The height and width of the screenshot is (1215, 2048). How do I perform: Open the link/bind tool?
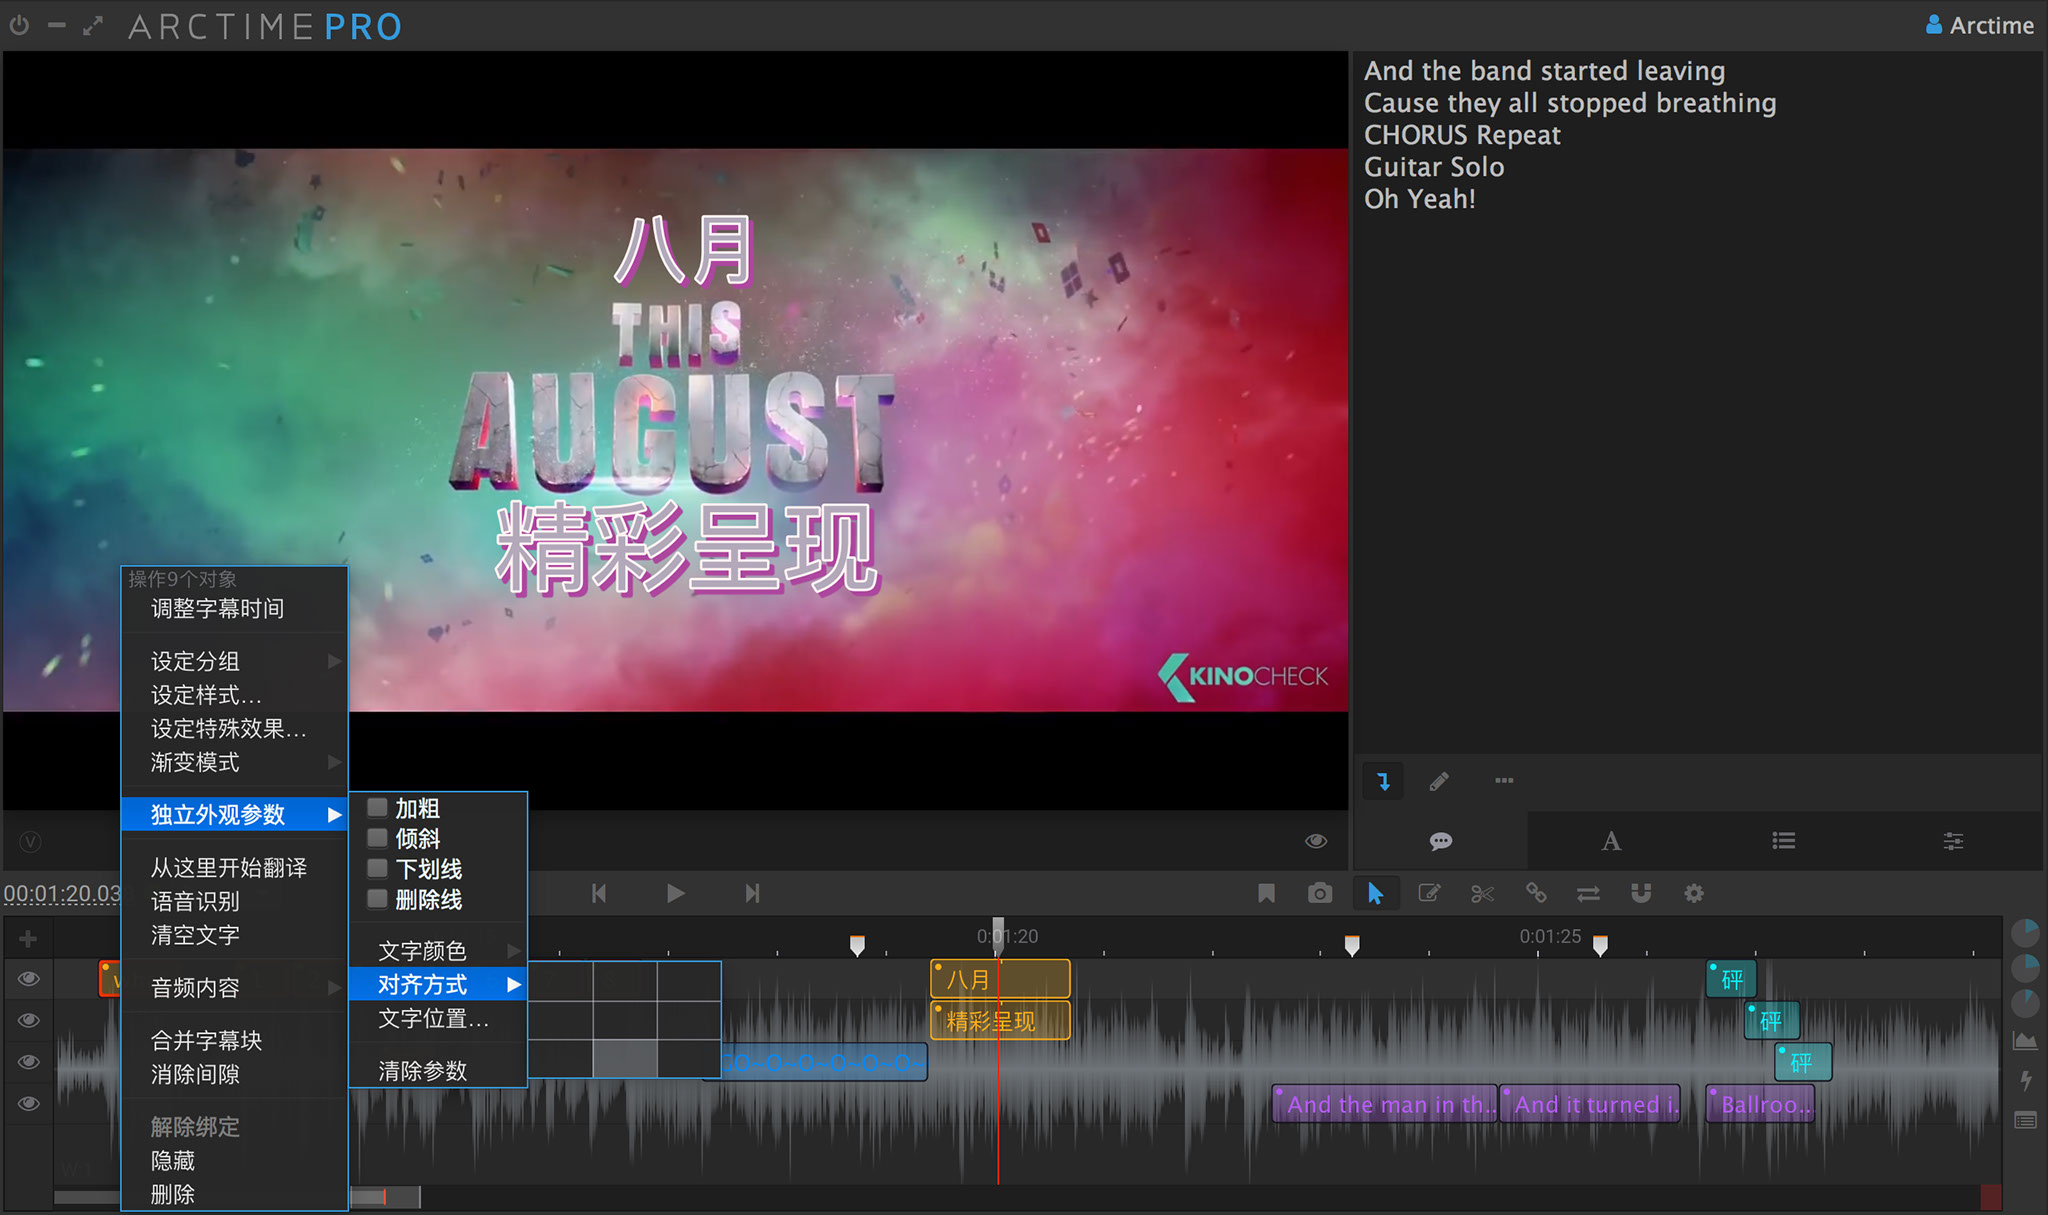tap(1536, 893)
